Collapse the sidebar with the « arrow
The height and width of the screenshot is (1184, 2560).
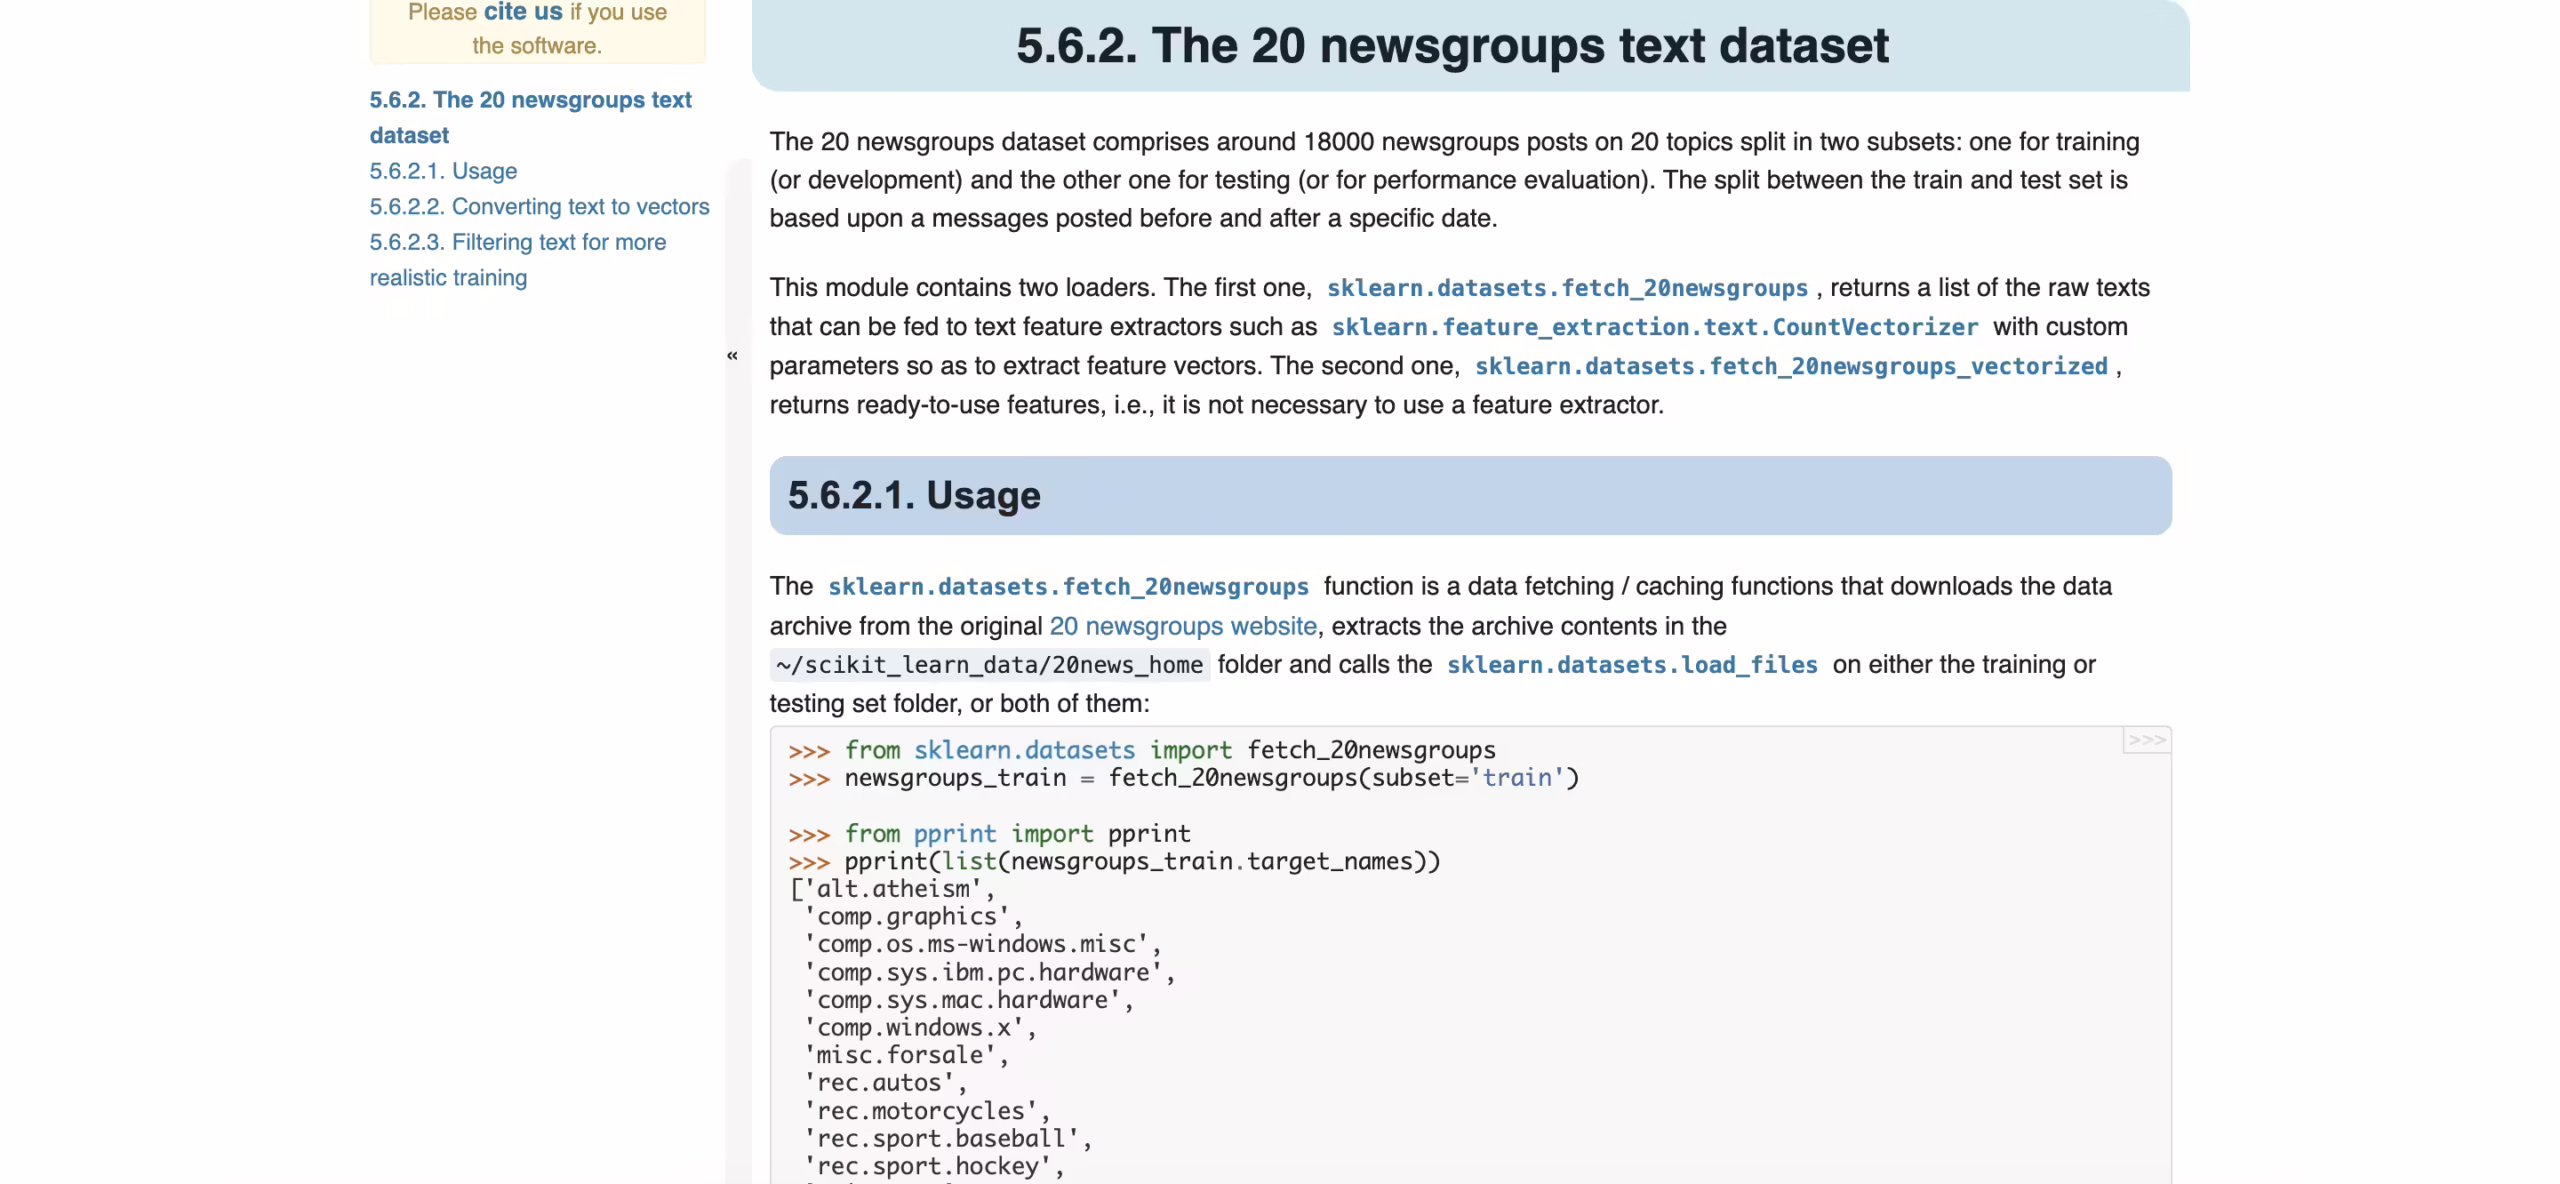point(732,355)
